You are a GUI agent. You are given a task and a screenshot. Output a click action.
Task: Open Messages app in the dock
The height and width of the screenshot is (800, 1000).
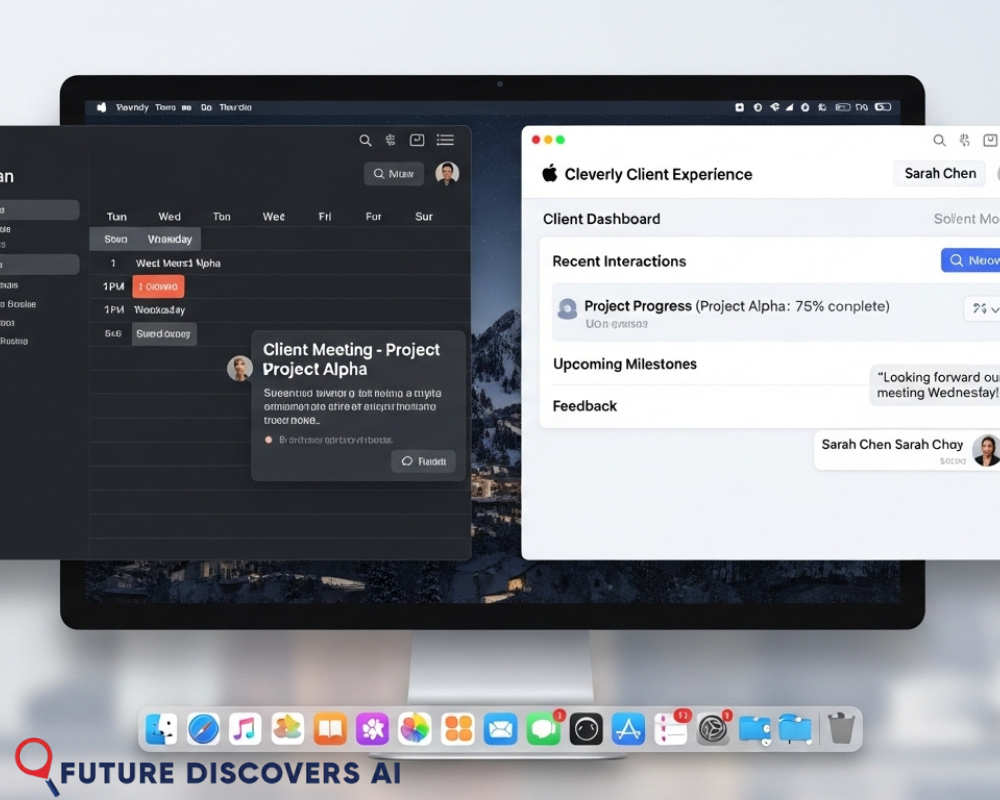[543, 730]
